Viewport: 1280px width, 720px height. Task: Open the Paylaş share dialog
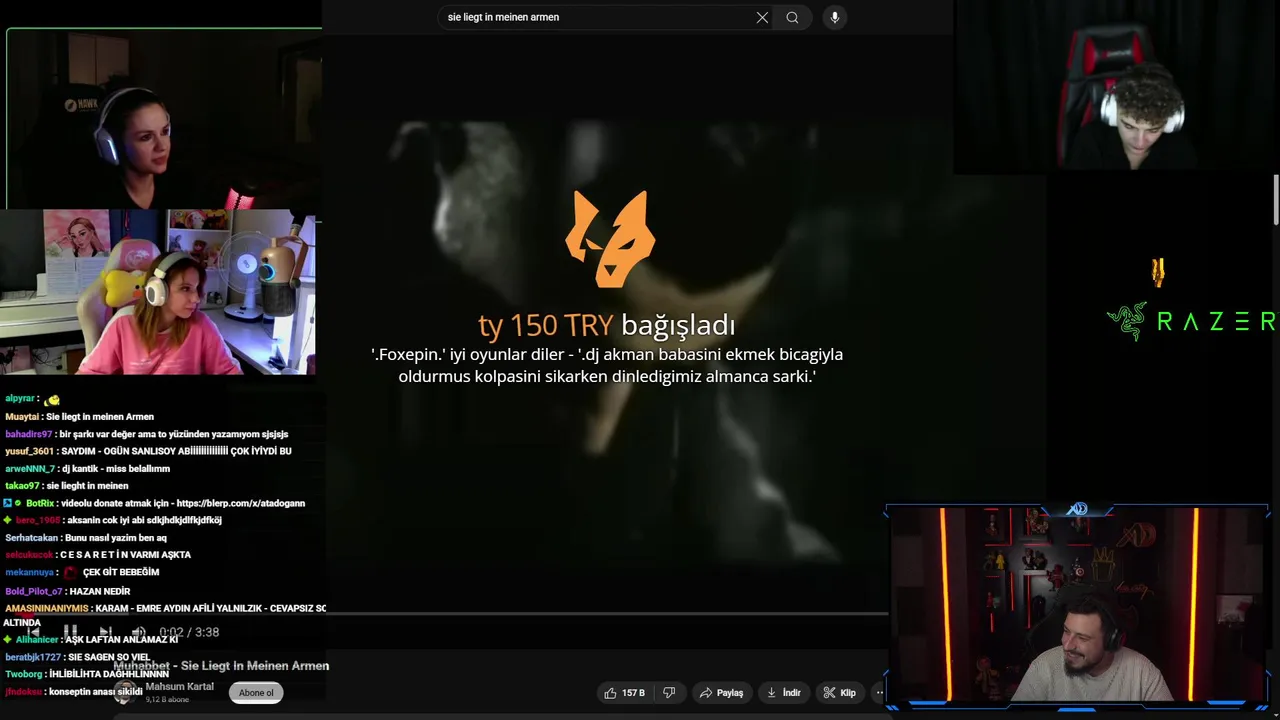721,693
